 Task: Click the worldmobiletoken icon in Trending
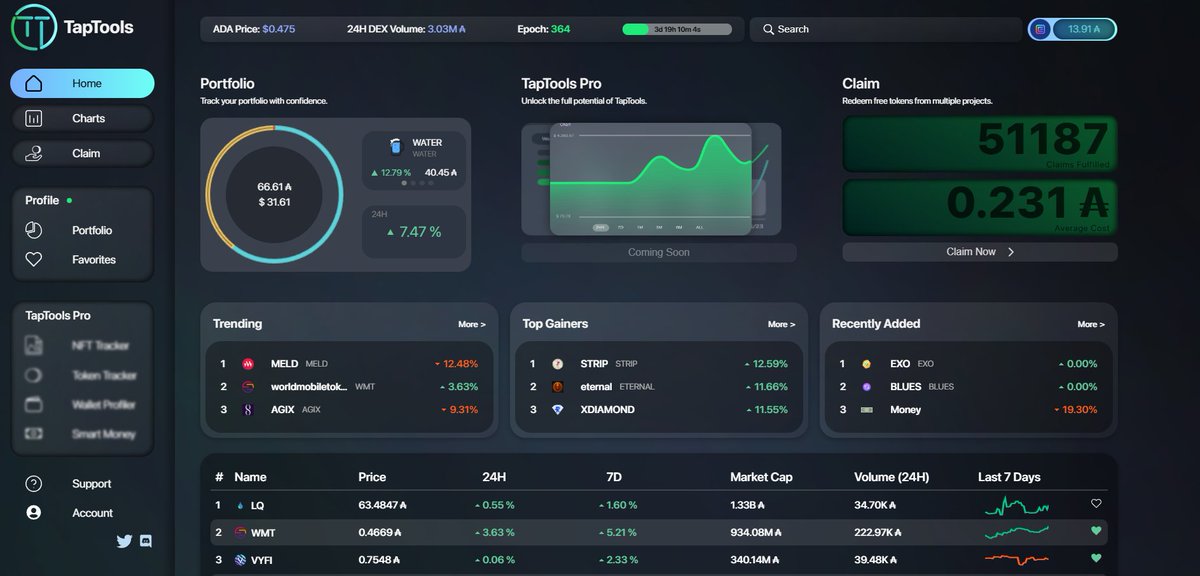[249, 387]
